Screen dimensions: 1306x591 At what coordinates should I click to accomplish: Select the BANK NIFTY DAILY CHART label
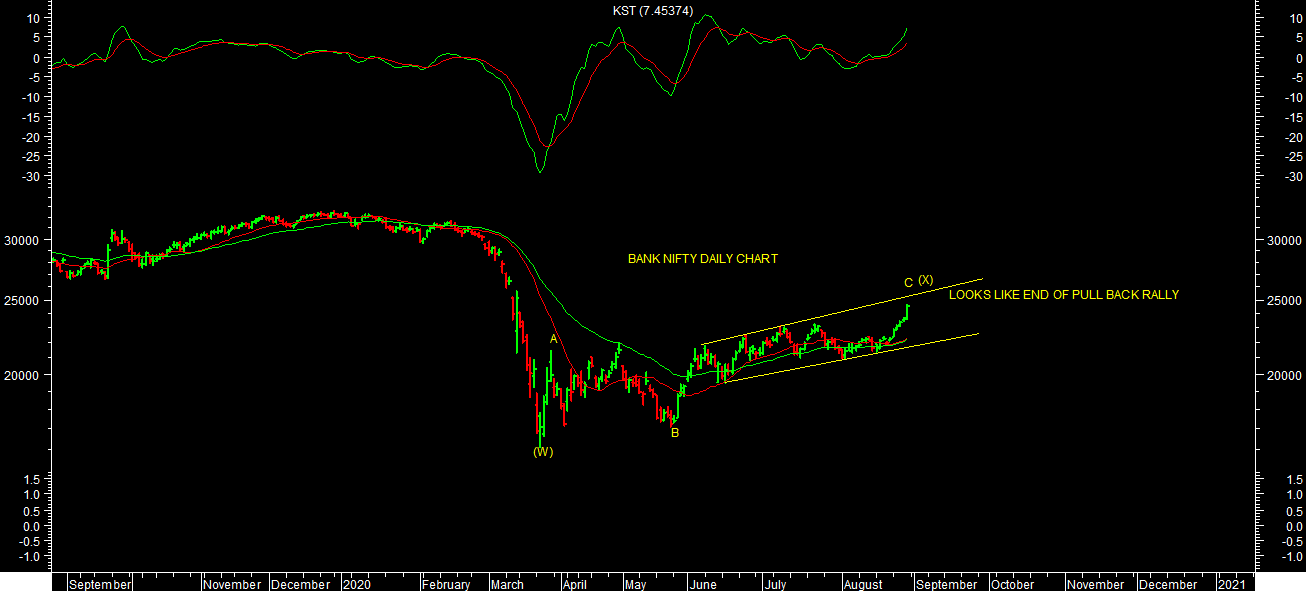[702, 259]
